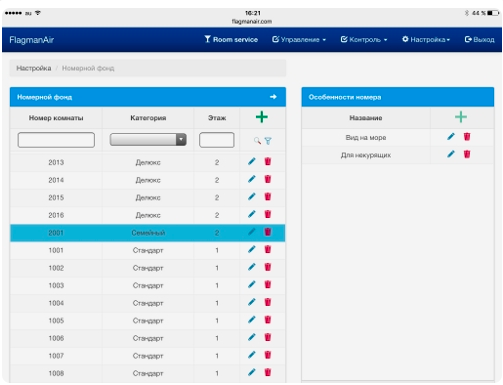Log out via Выход link
This screenshot has height=385, width=503.
point(479,40)
